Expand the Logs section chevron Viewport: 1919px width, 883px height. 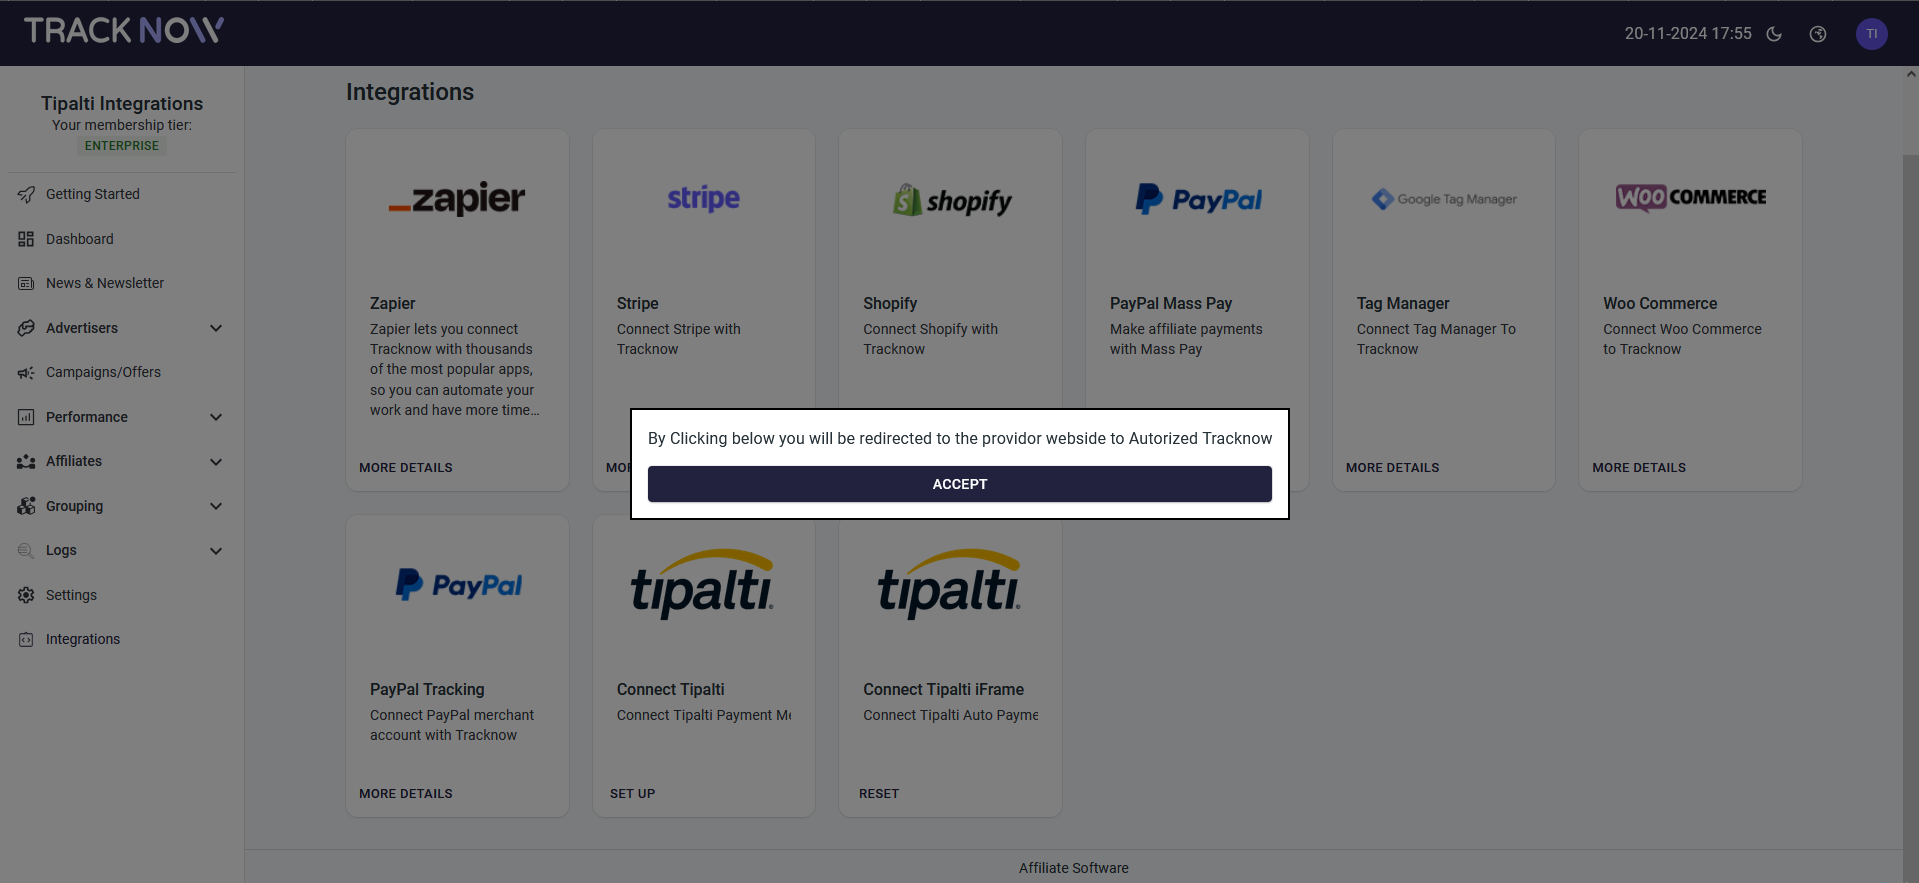pyautogui.click(x=216, y=551)
